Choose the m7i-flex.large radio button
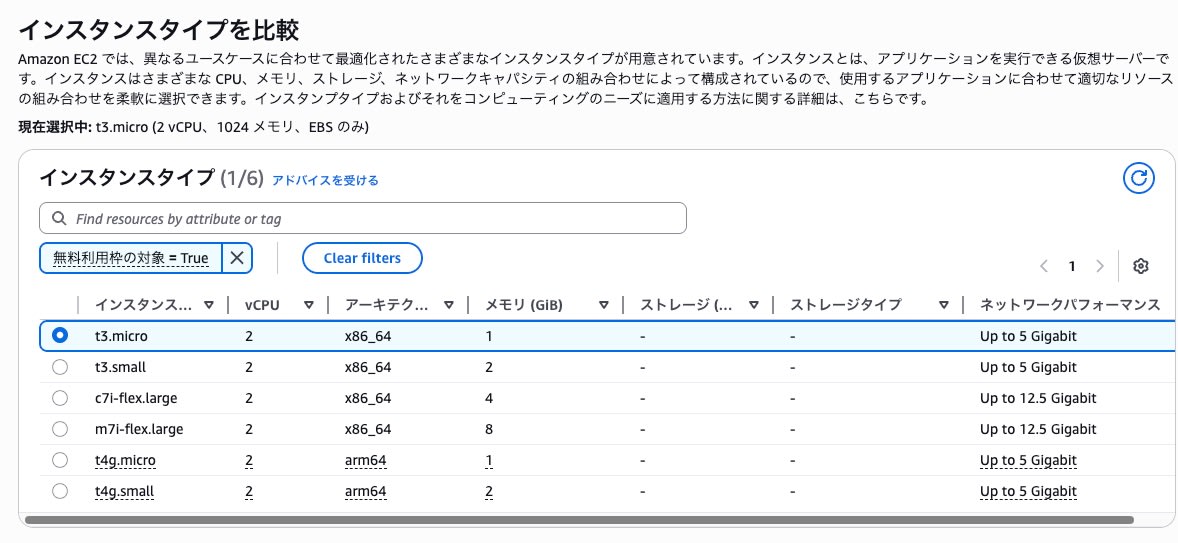This screenshot has width=1178, height=543. pos(60,429)
